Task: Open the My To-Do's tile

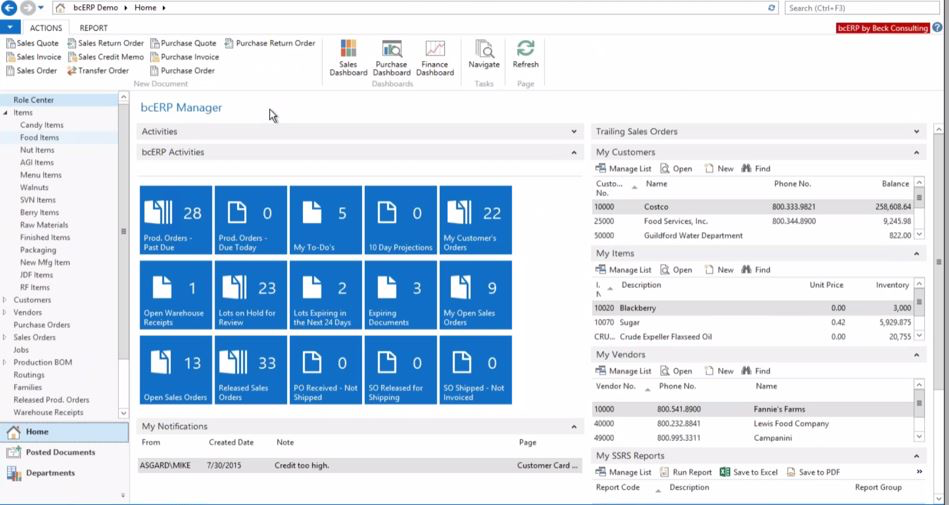Action: click(326, 220)
